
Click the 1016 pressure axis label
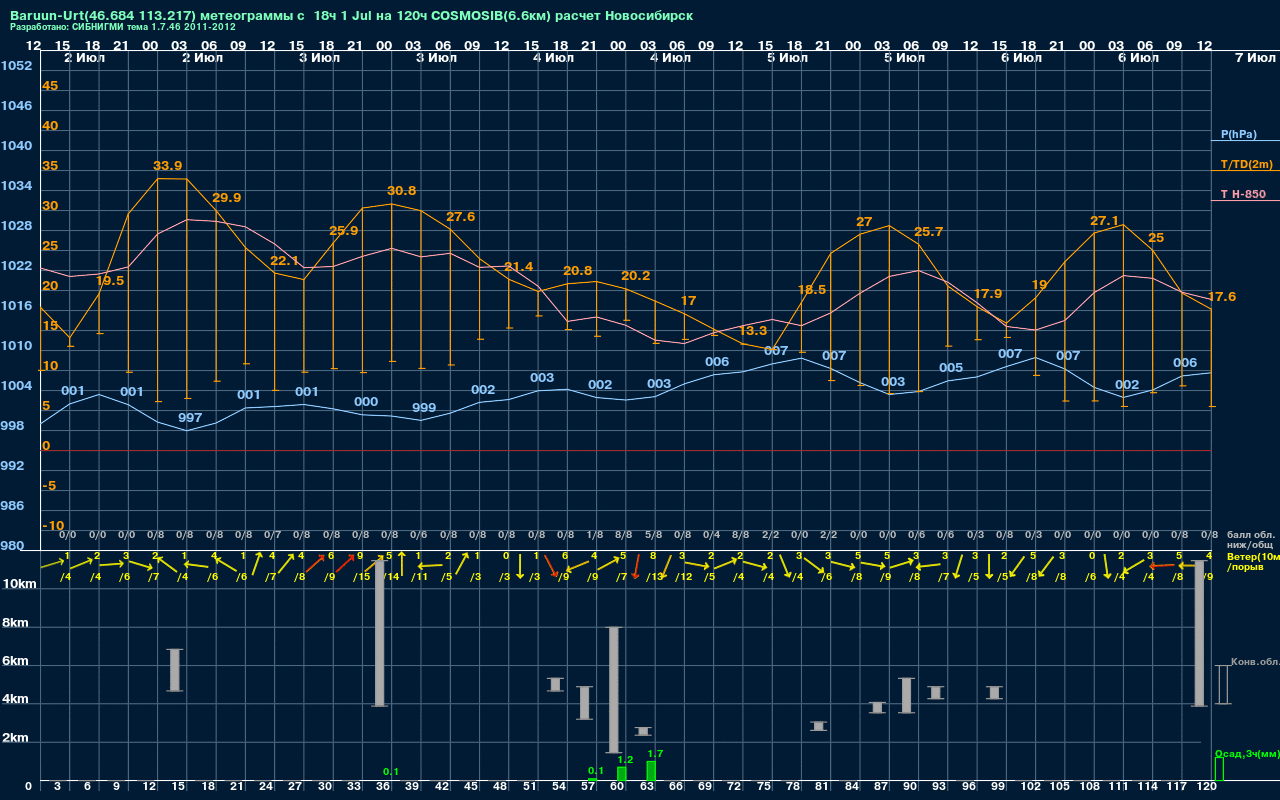(x=16, y=306)
